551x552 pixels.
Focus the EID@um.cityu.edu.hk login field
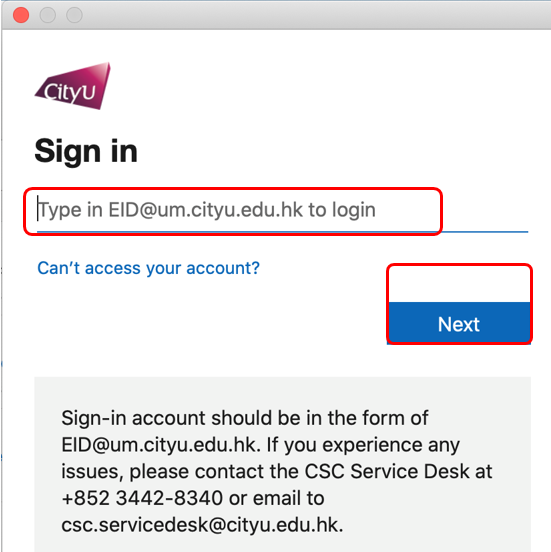tap(282, 210)
